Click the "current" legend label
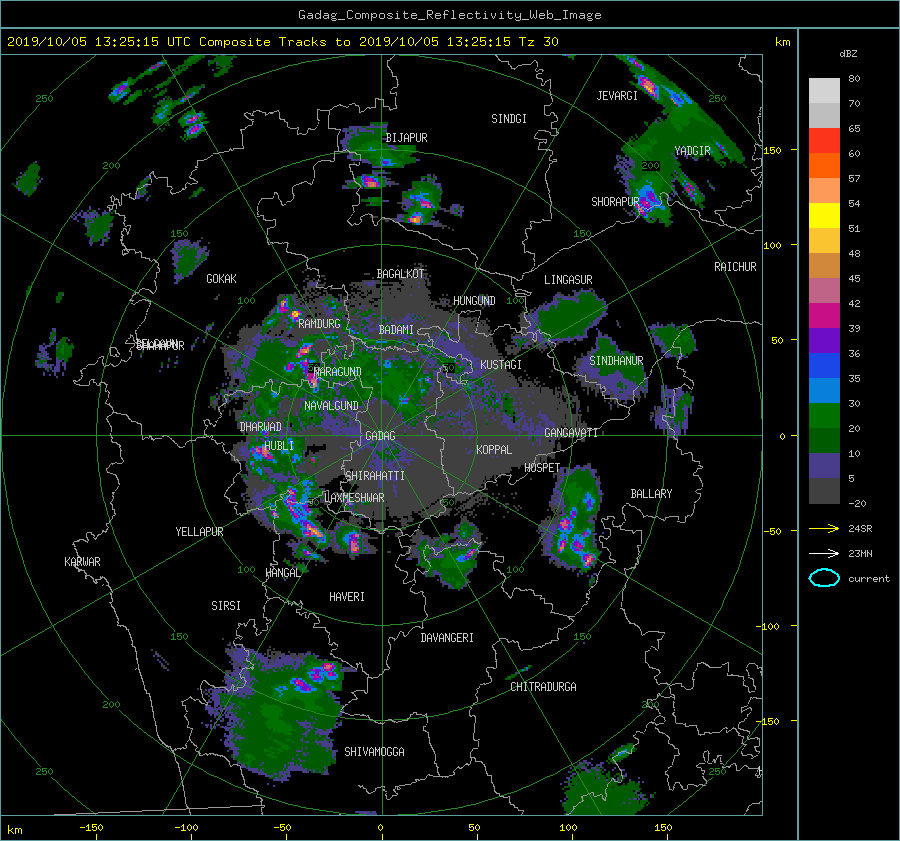The width and height of the screenshot is (900, 841). click(x=869, y=579)
